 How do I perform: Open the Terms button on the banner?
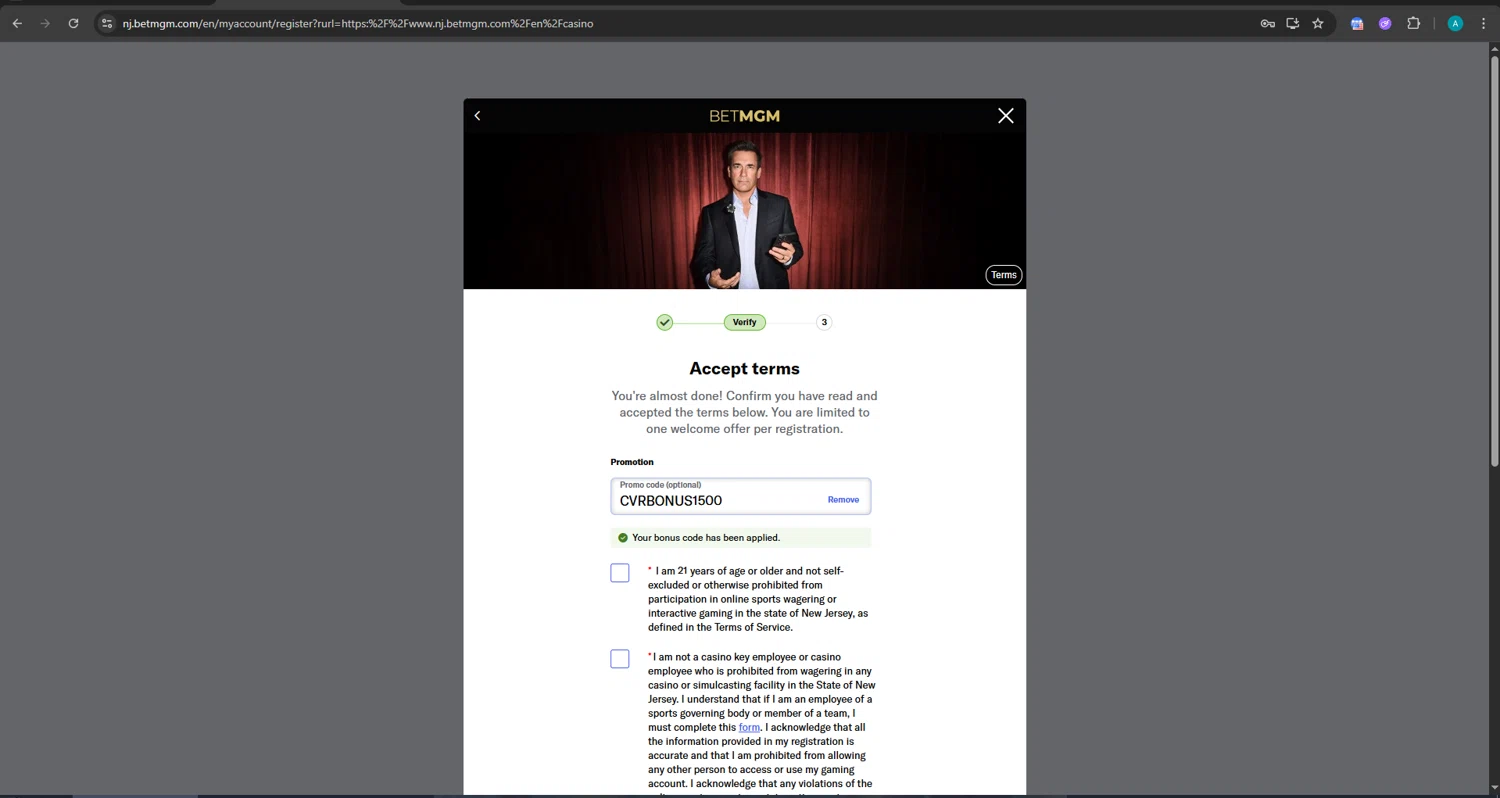click(1004, 275)
